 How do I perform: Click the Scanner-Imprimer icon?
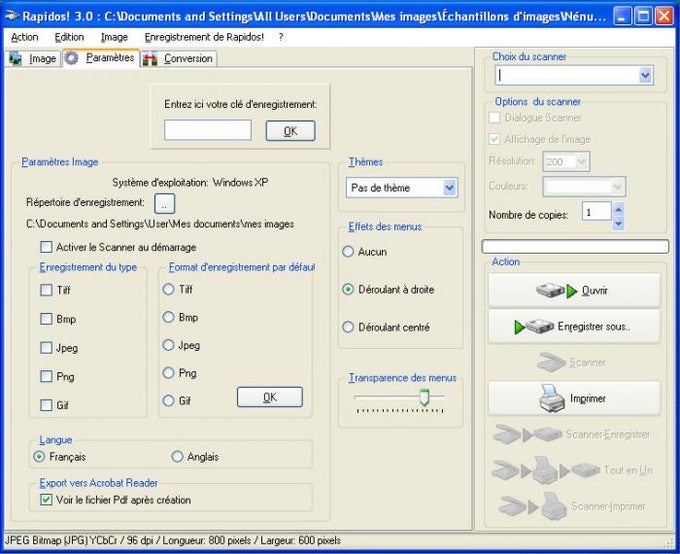(533, 506)
